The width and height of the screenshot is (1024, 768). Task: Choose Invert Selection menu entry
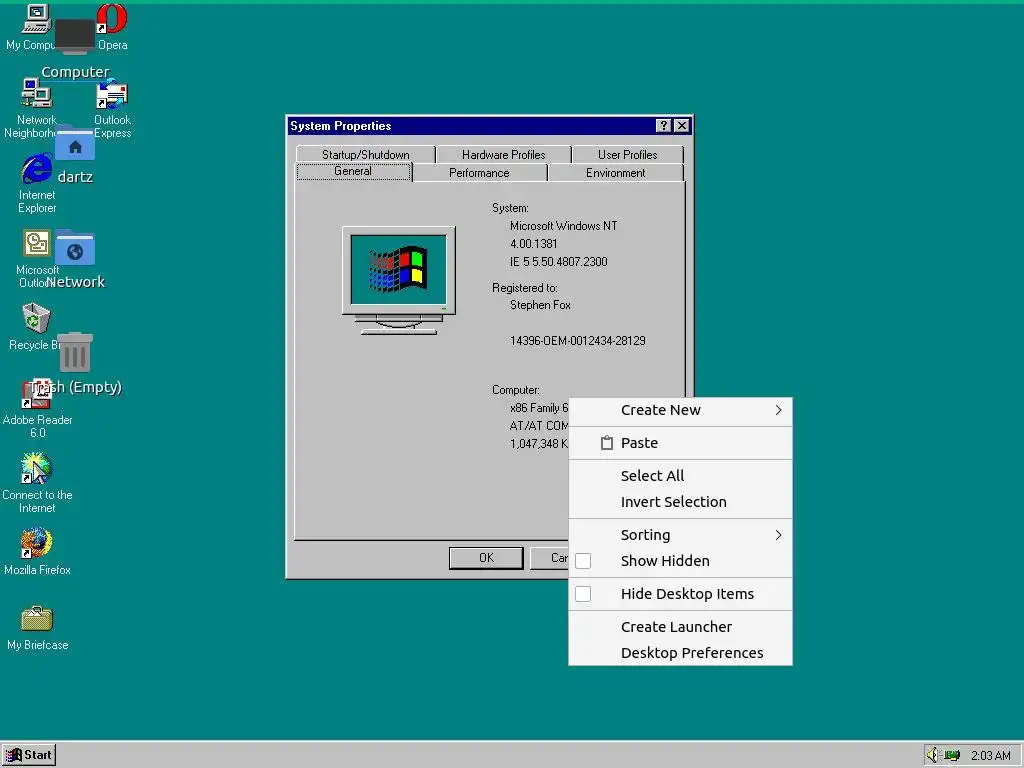[680, 502]
